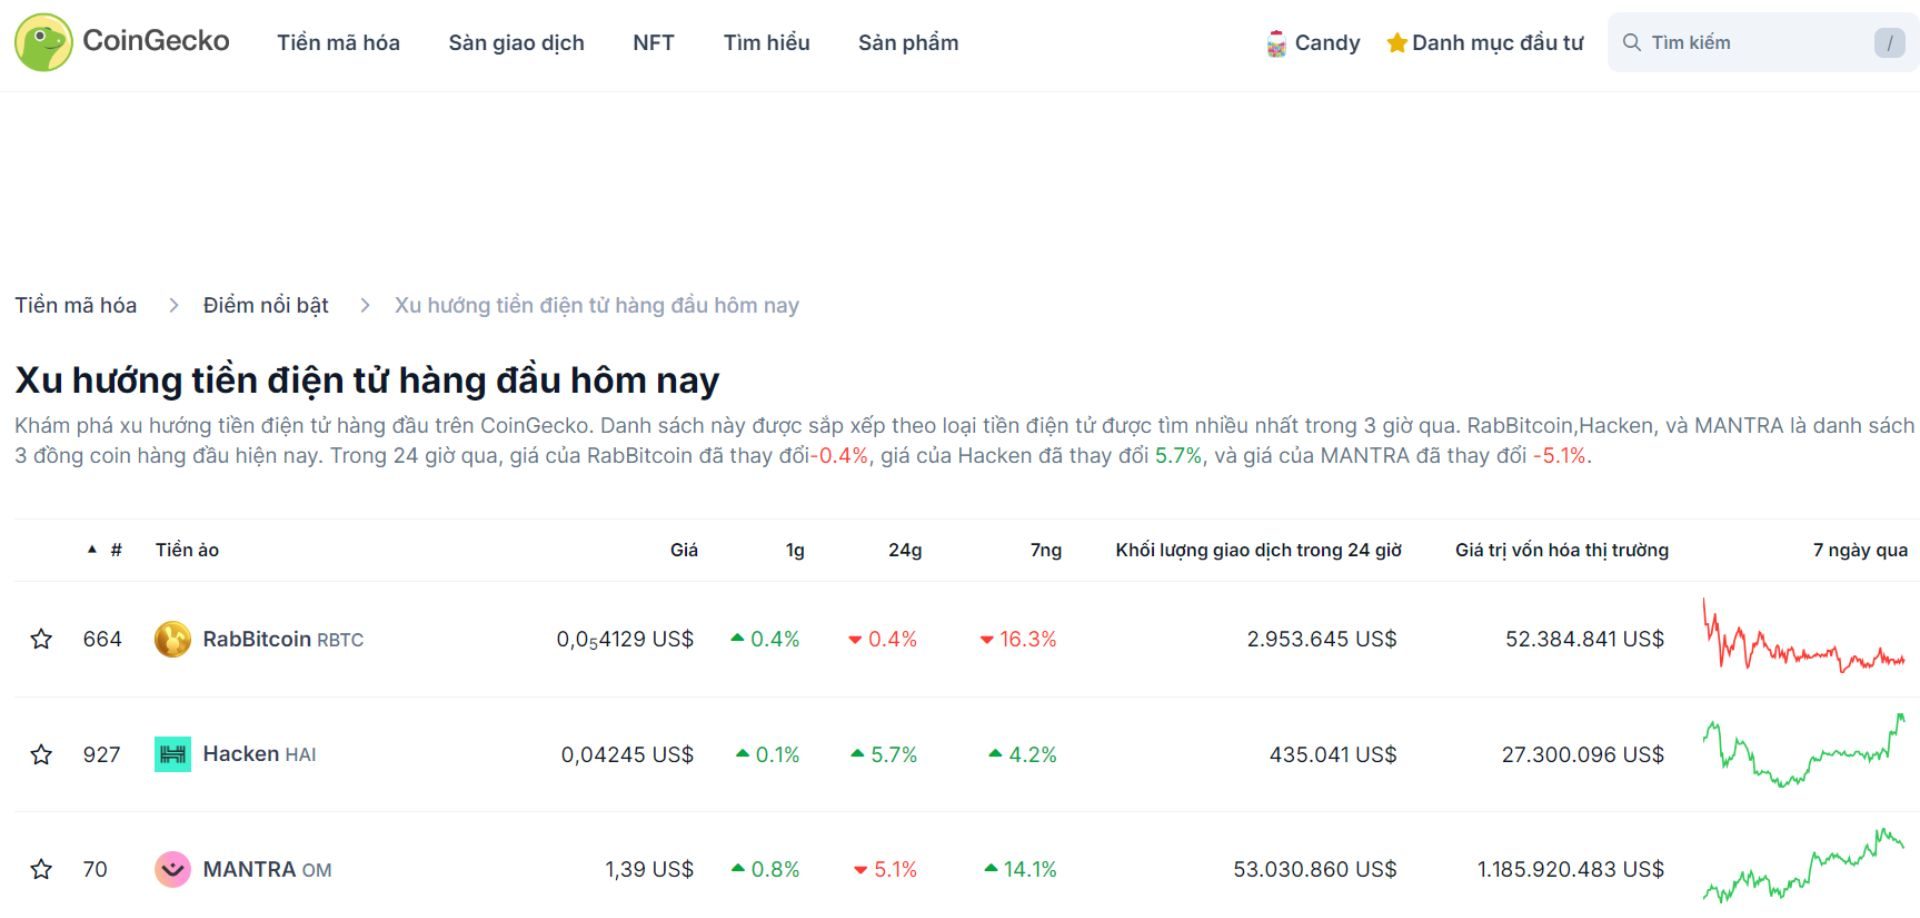This screenshot has height=918, width=1920.
Task: Open the Candy rewards icon
Action: 1275,42
